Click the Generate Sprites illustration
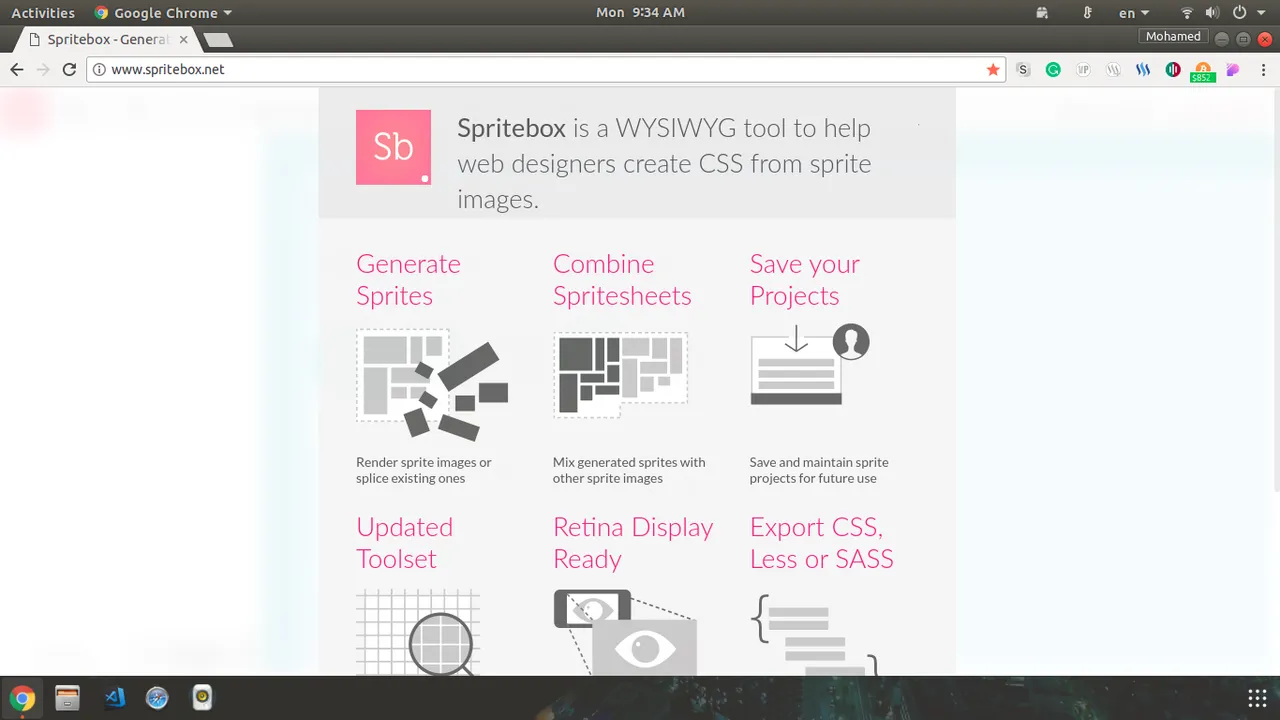The width and height of the screenshot is (1280, 720). [432, 385]
